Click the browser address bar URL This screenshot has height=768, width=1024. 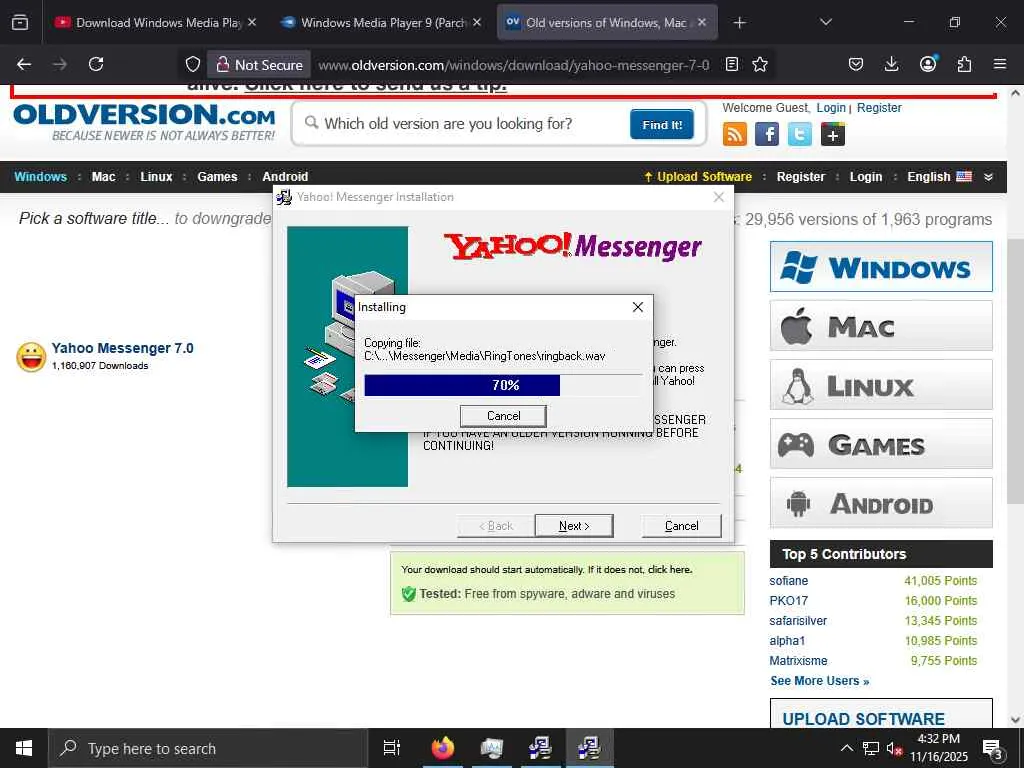(513, 65)
